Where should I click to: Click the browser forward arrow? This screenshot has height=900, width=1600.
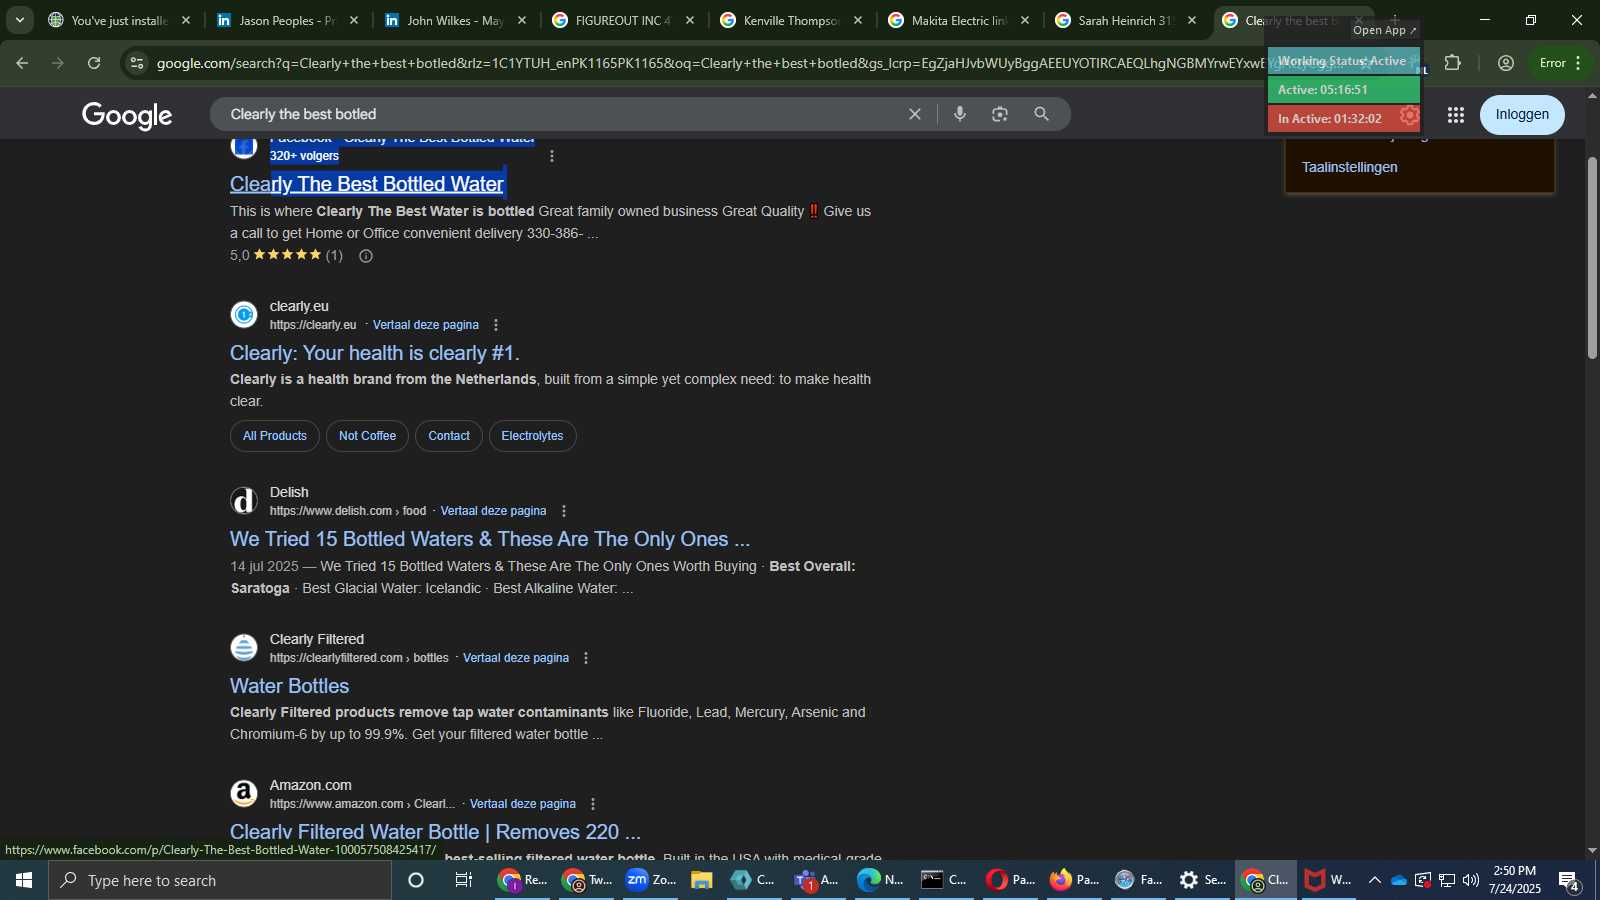coord(58,63)
